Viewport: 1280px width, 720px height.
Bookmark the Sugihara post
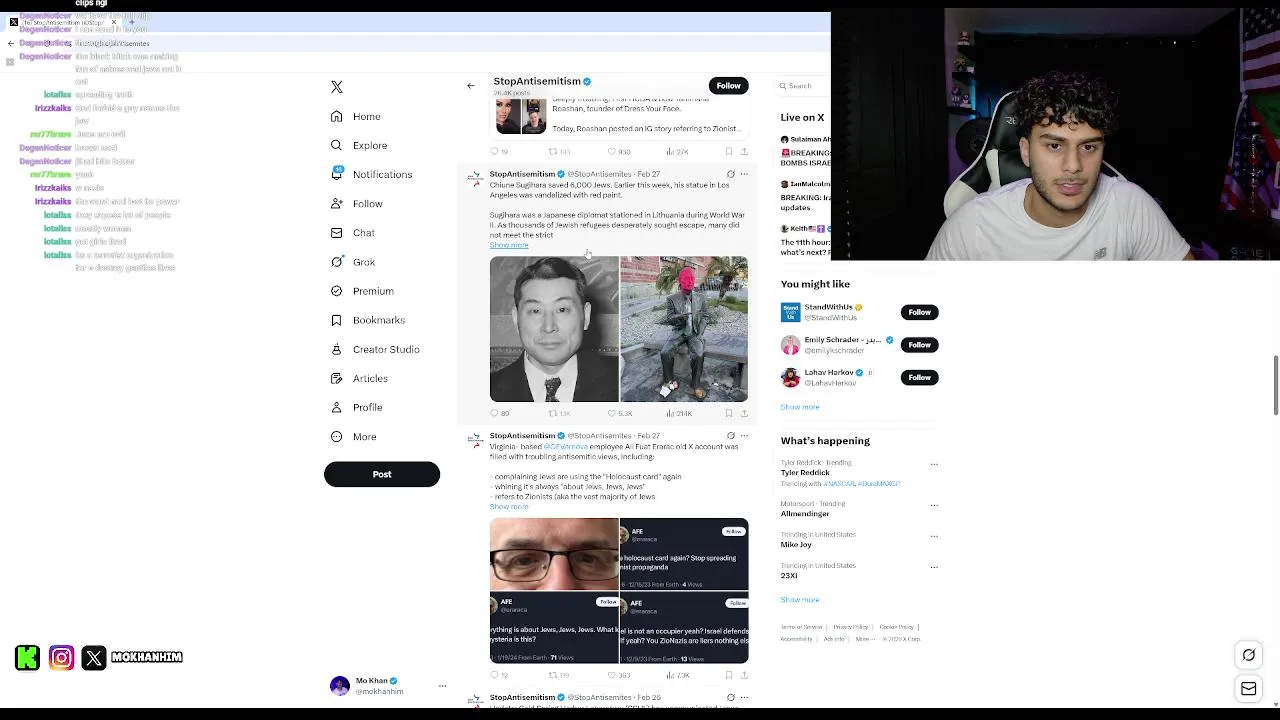point(729,413)
